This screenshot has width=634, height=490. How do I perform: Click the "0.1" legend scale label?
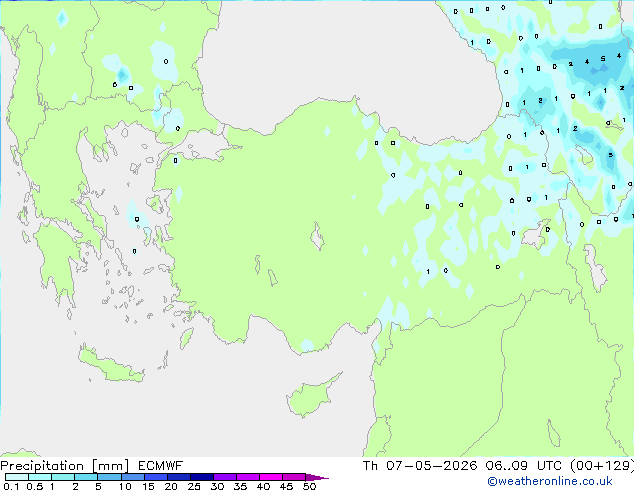(11, 486)
